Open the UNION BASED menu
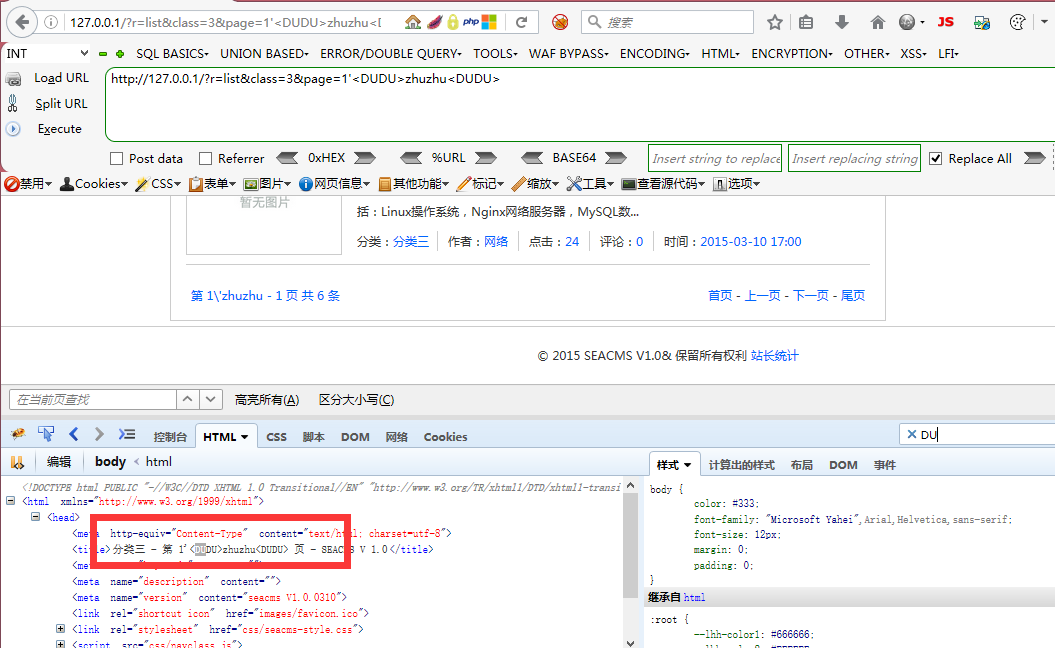 point(264,54)
